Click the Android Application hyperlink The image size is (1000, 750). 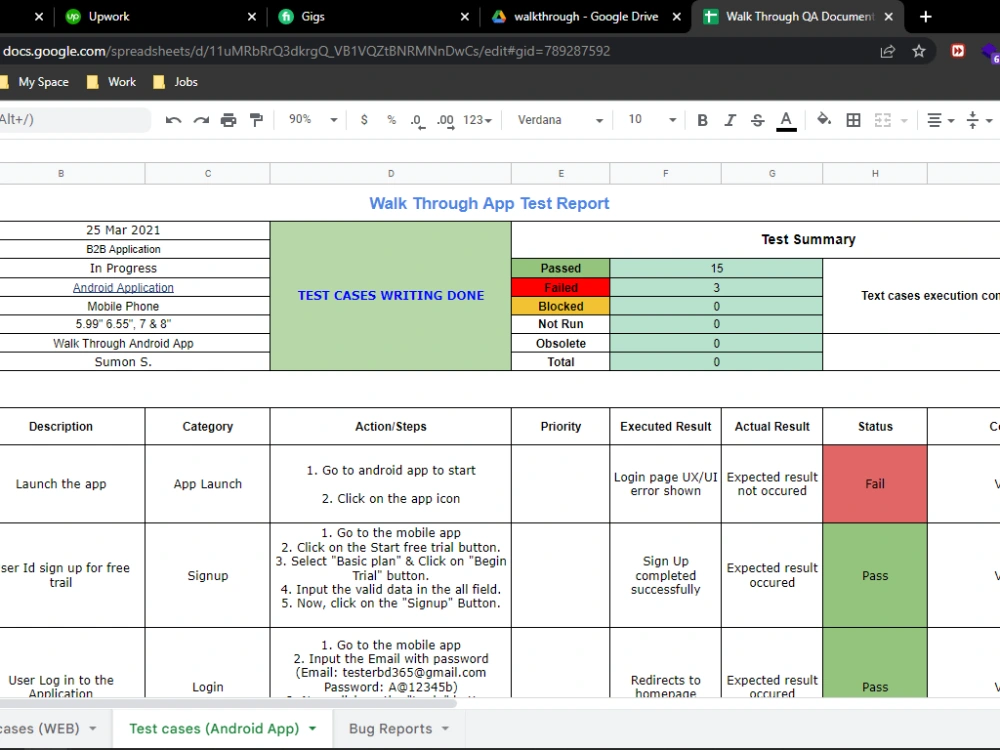click(123, 287)
